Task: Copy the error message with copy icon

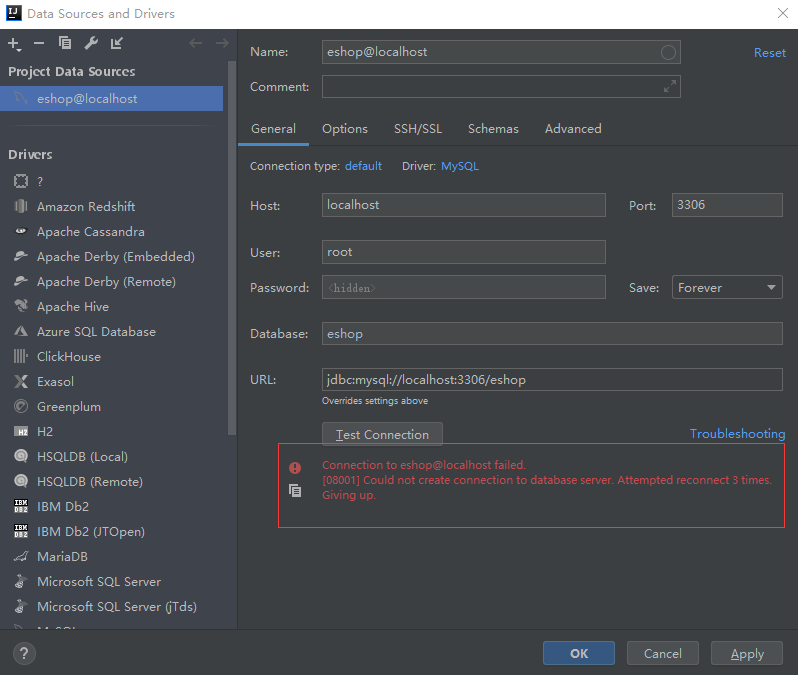Action: click(295, 490)
